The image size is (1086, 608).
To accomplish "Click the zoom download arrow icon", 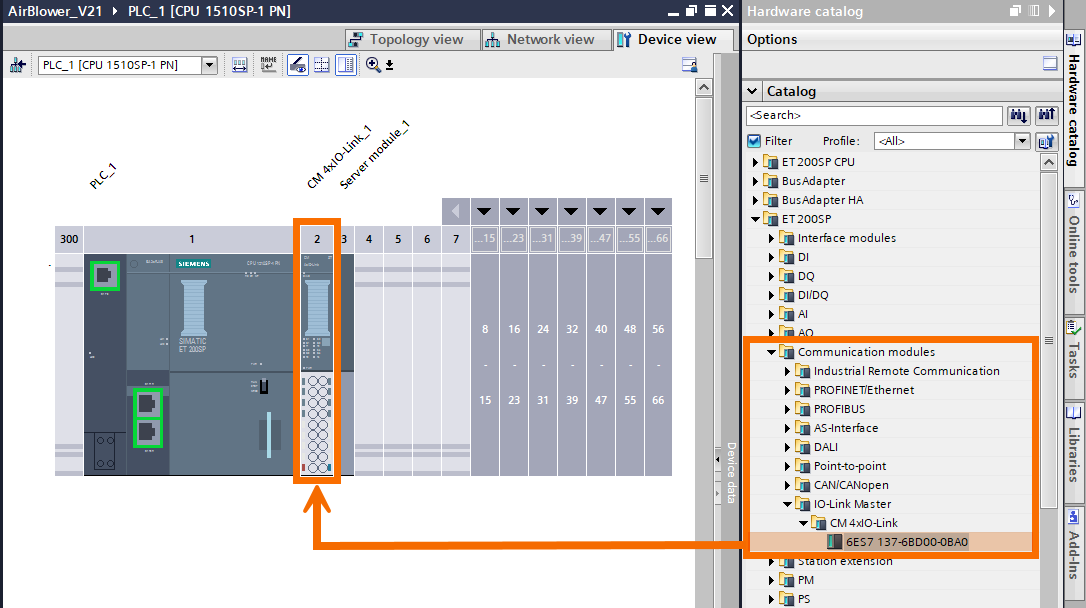I will (389, 65).
